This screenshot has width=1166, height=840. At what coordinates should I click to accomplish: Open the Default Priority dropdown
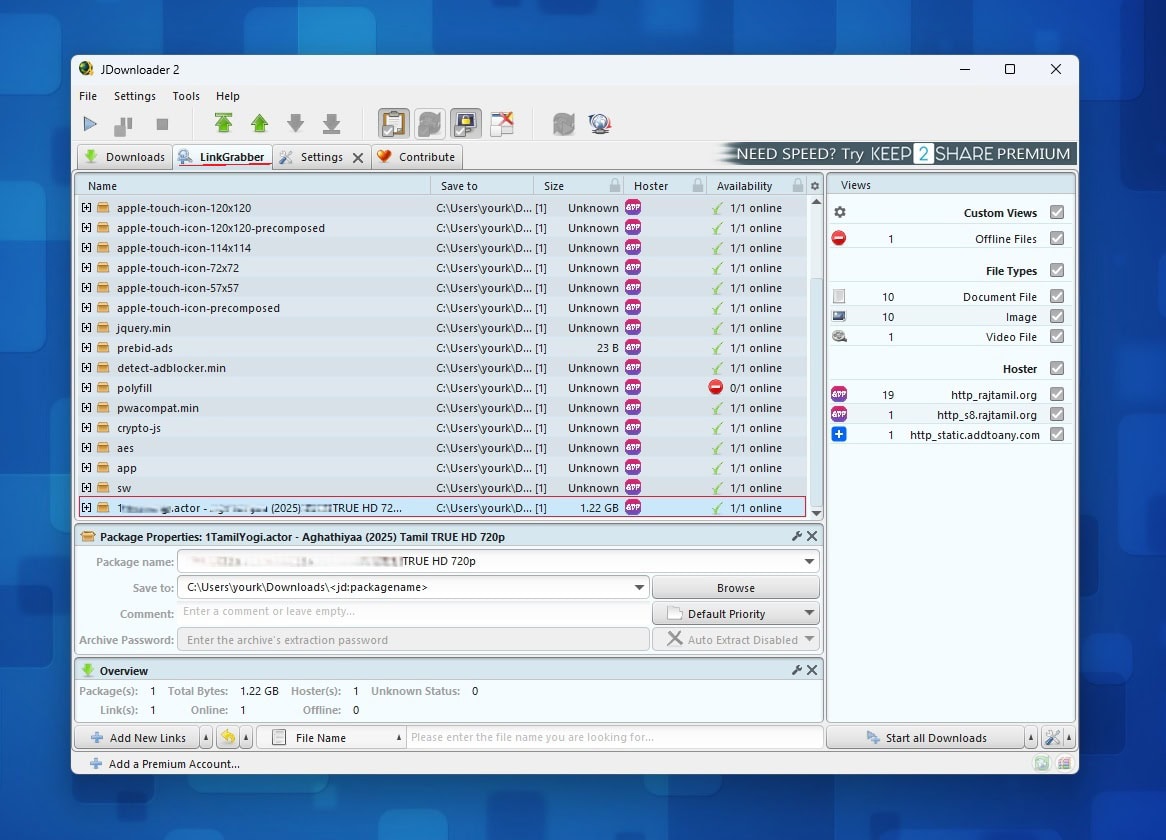[x=735, y=614]
